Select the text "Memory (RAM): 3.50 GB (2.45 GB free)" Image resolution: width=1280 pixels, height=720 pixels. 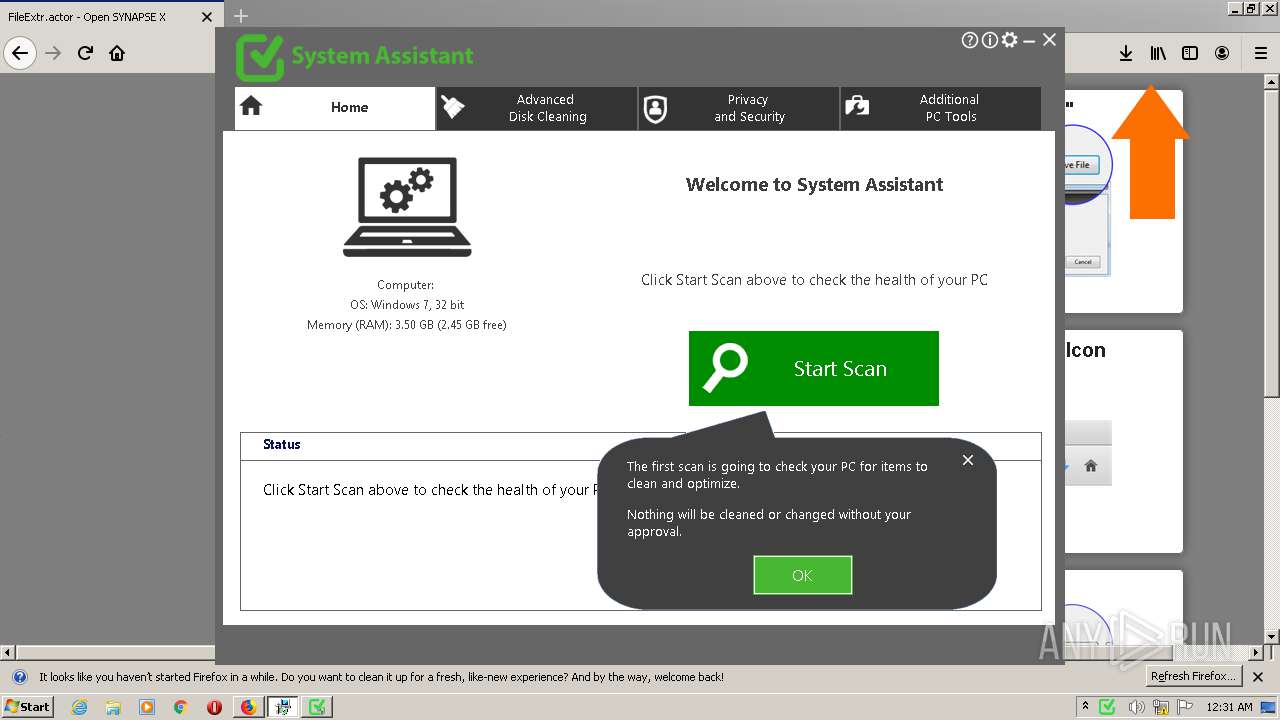pos(407,325)
